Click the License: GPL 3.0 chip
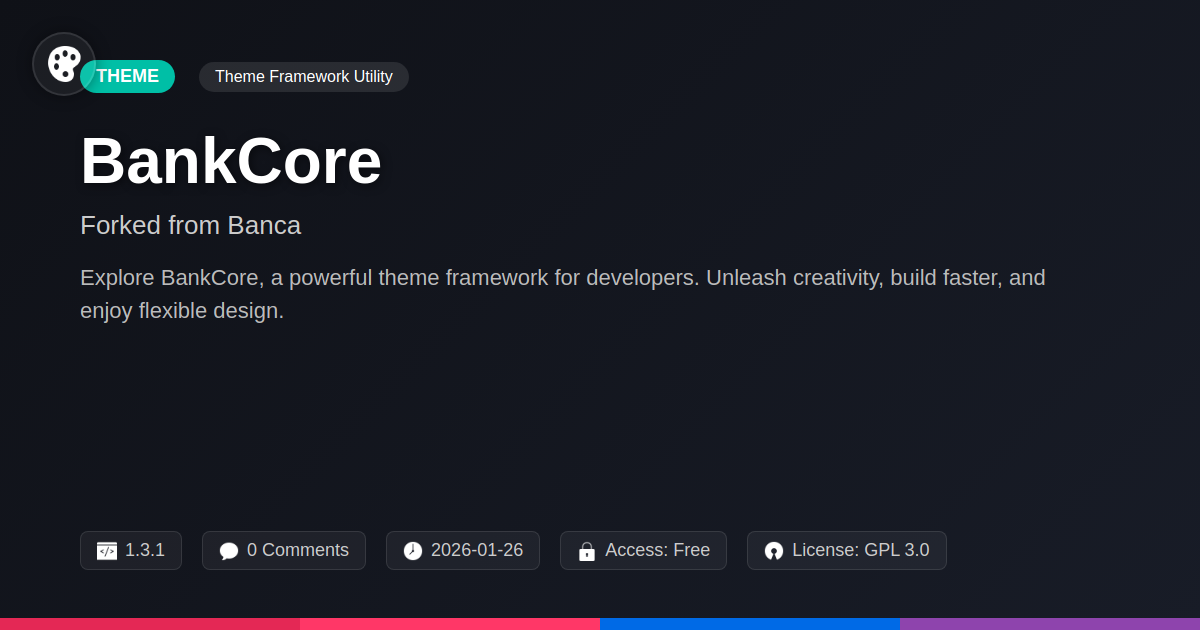The image size is (1200, 630). pyautogui.click(x=847, y=551)
